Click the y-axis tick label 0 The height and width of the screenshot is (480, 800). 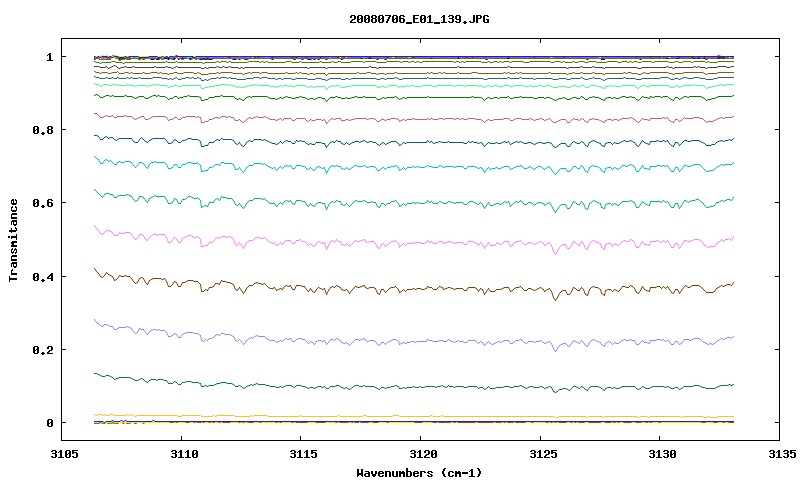49,423
